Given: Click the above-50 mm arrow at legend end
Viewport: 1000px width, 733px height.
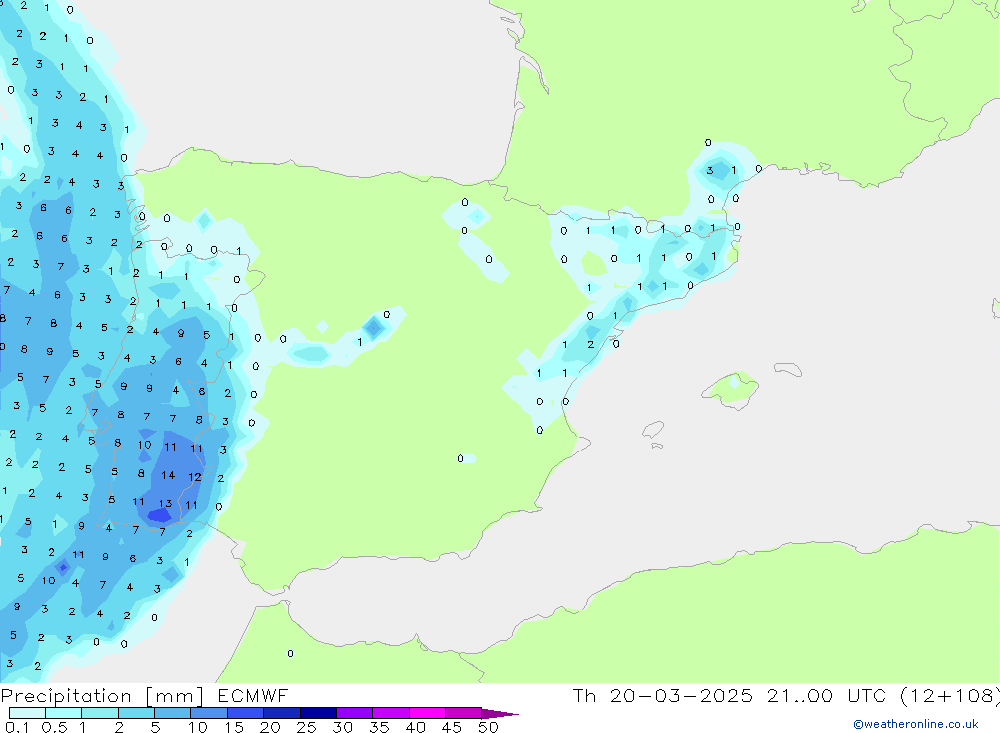Looking at the screenshot, I should [x=499, y=714].
